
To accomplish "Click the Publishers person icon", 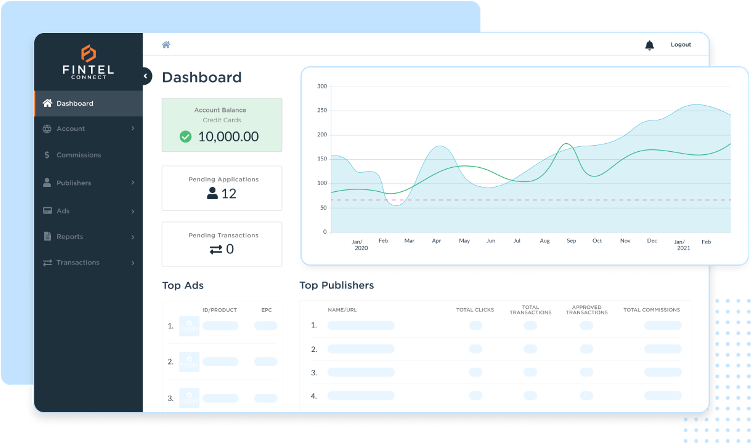I will click(47, 183).
